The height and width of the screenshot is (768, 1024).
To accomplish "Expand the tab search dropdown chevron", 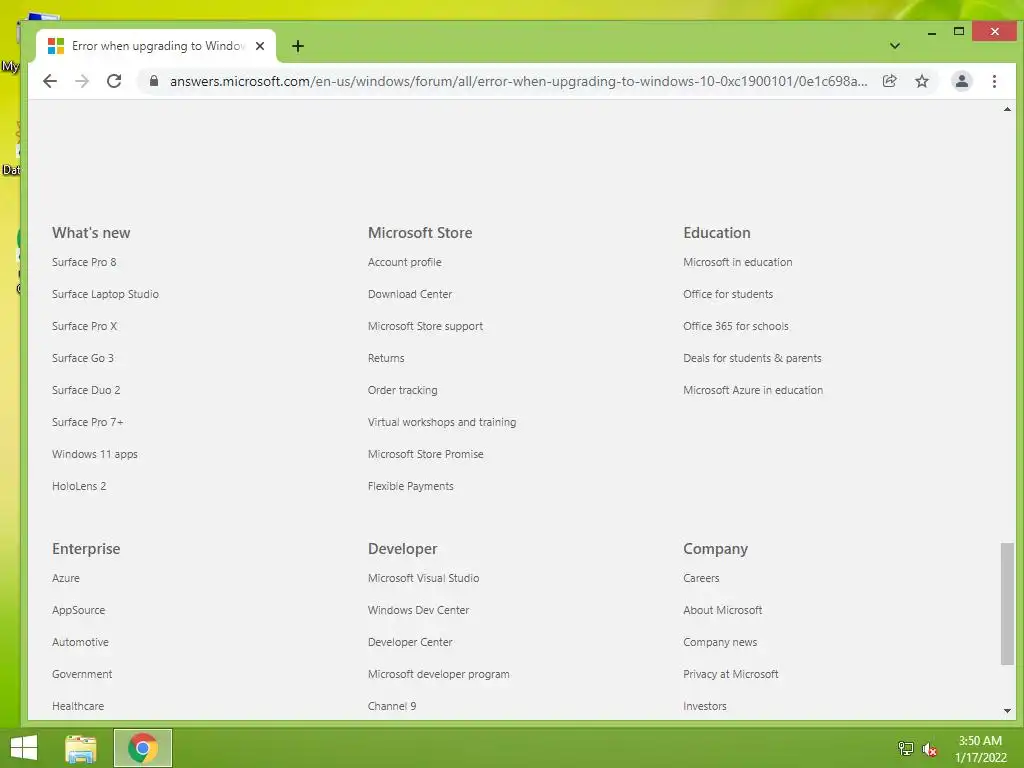I will pos(895,46).
